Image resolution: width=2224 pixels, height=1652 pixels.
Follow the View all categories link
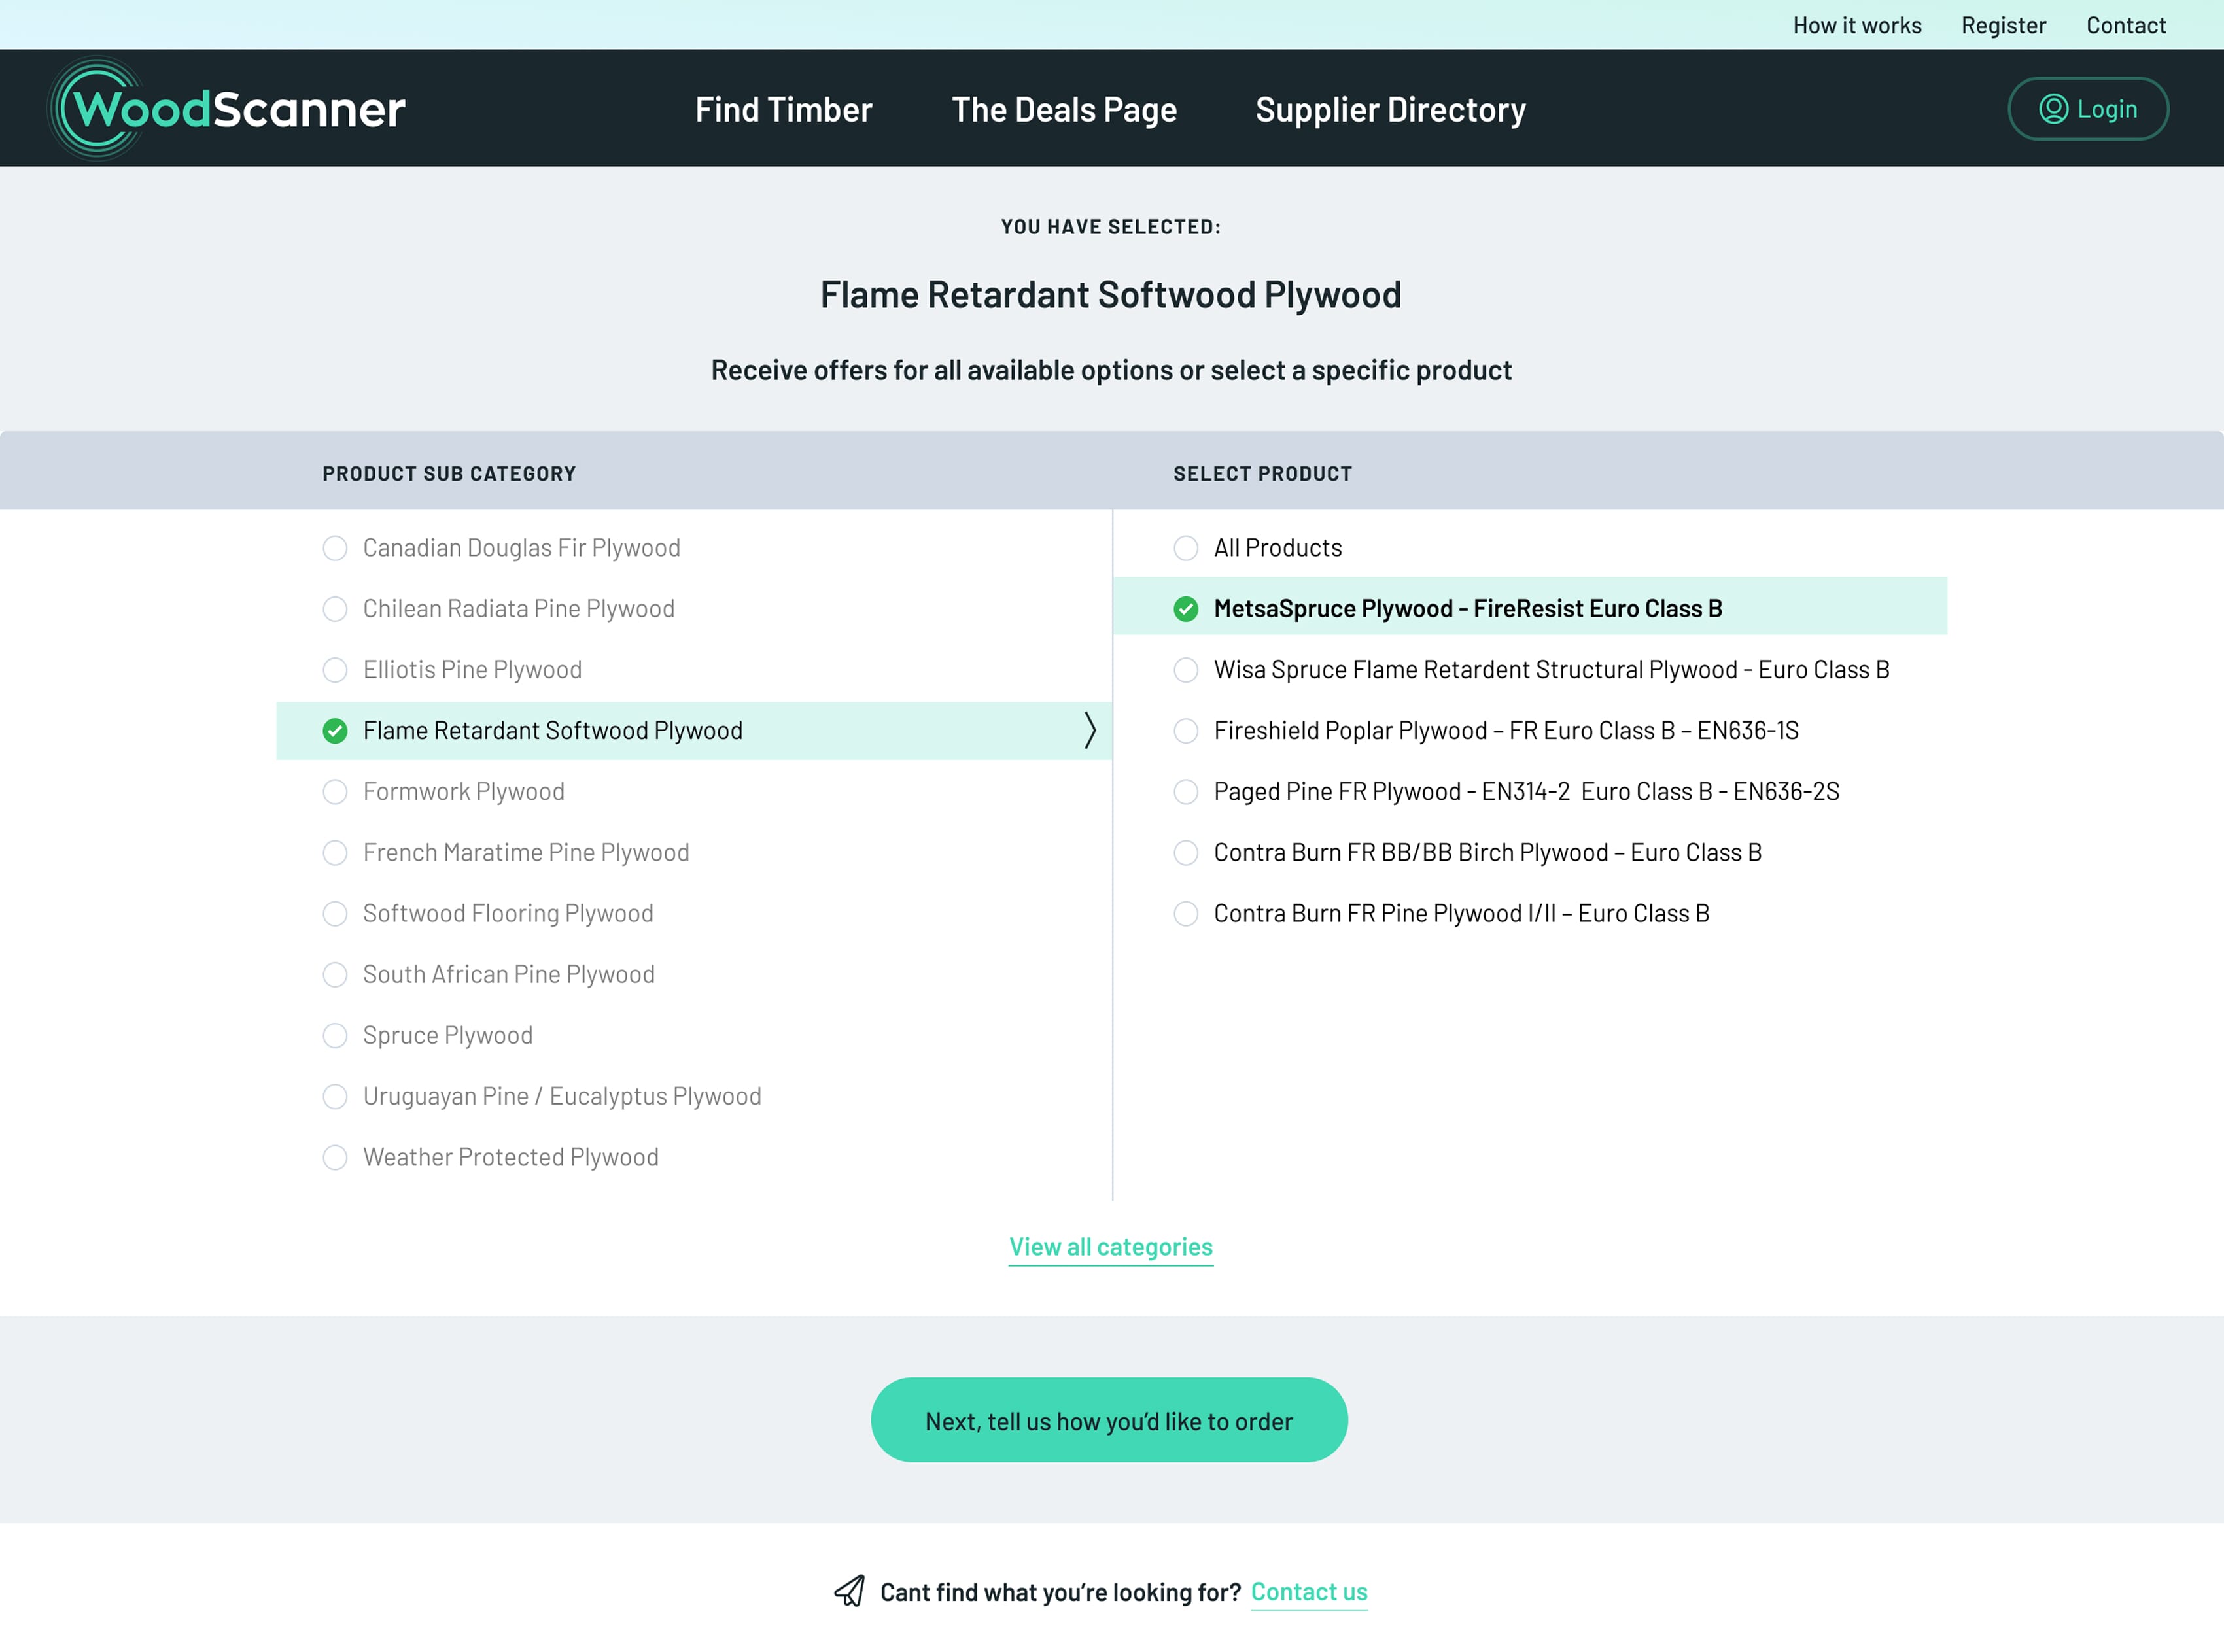[1110, 1247]
